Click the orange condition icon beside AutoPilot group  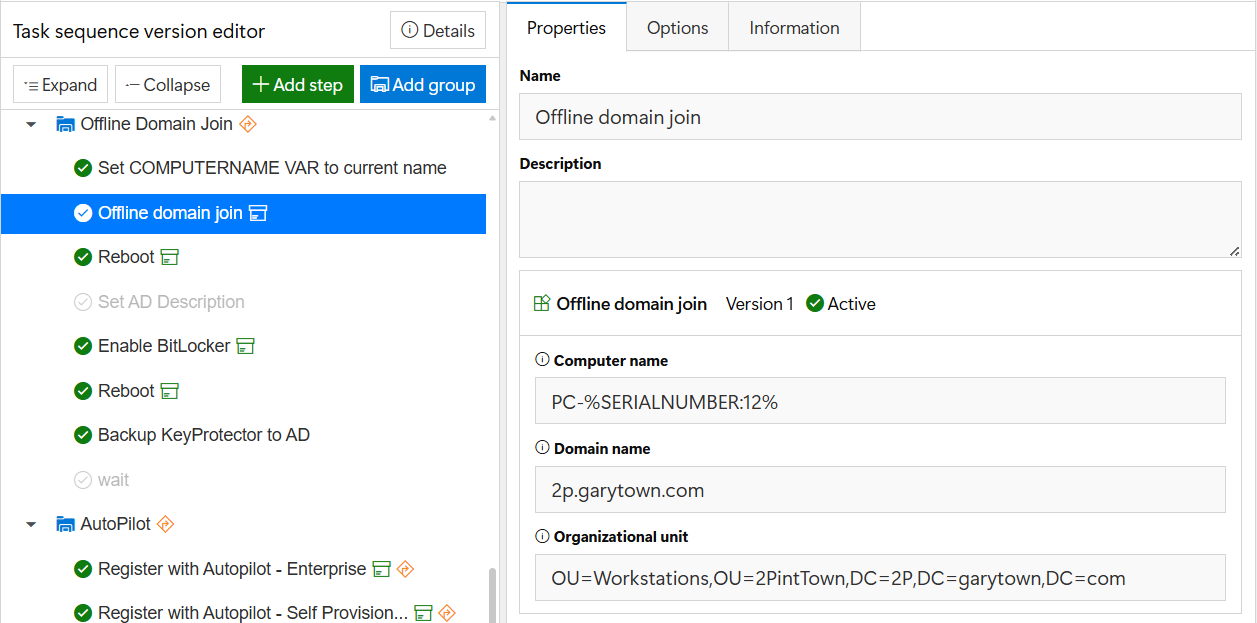[166, 524]
